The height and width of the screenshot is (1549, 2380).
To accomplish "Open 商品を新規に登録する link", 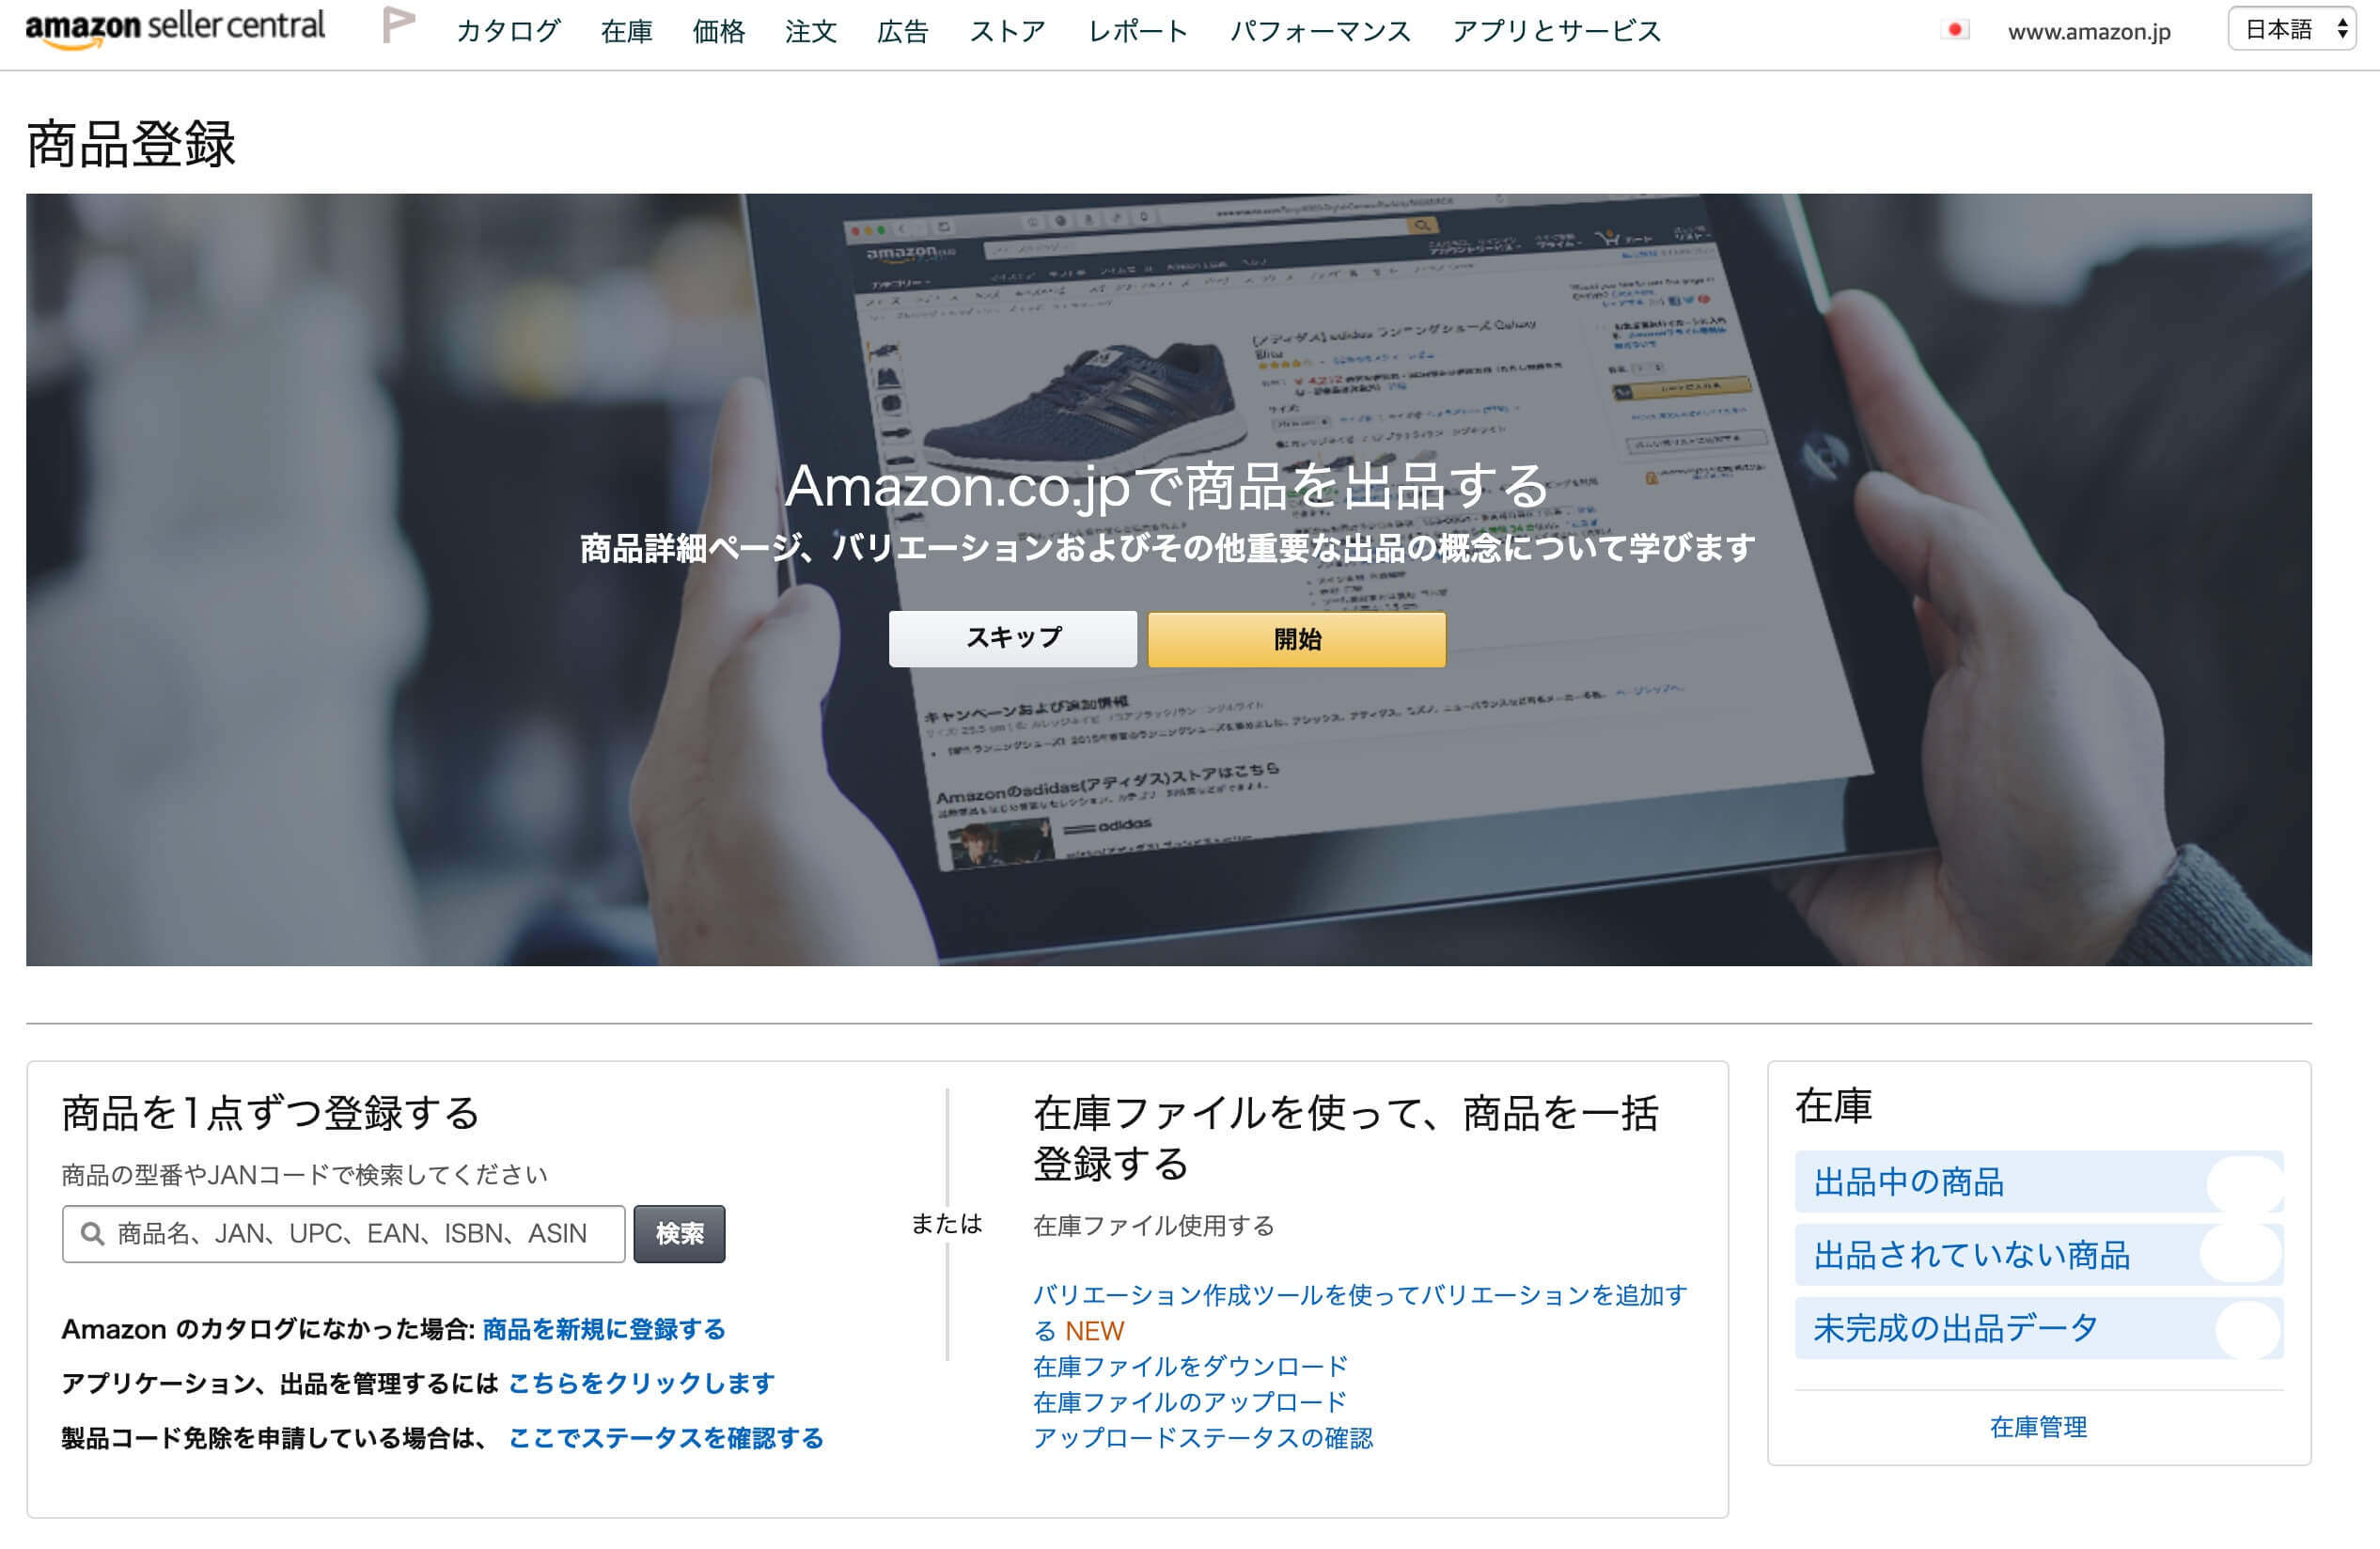I will [604, 1329].
